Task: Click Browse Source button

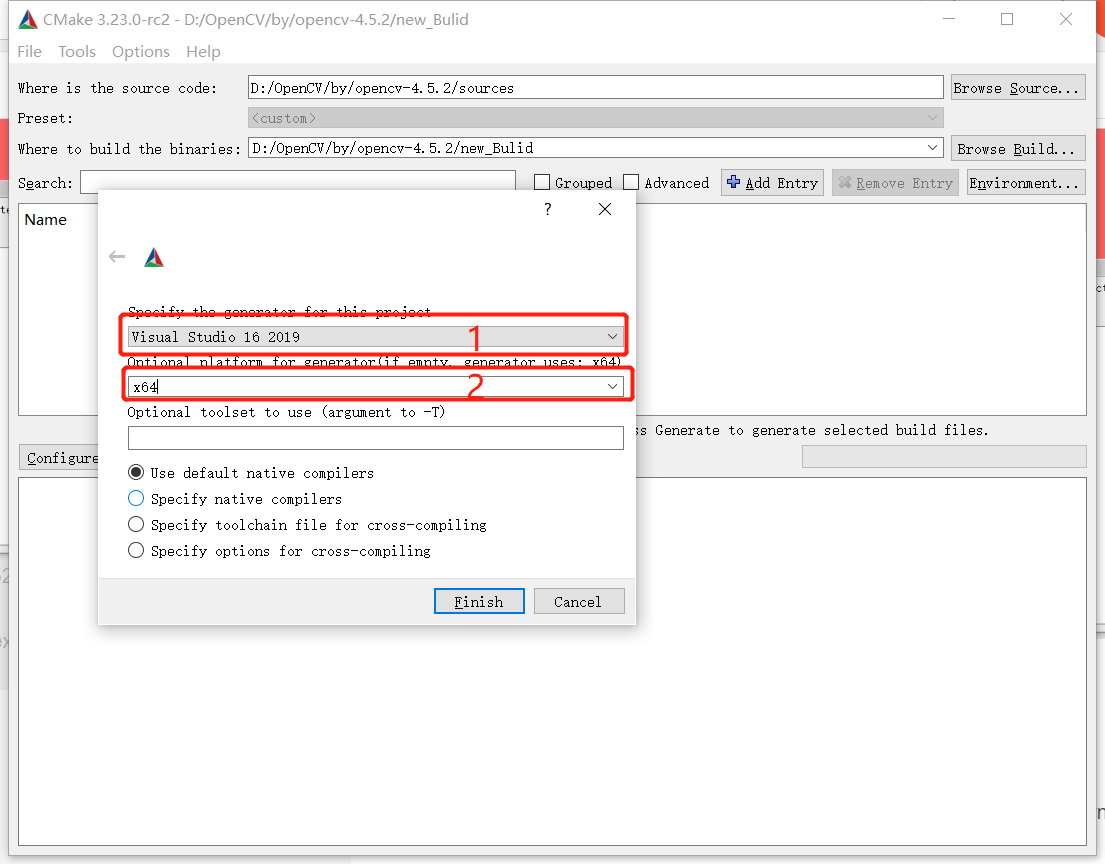Action: coord(1018,88)
